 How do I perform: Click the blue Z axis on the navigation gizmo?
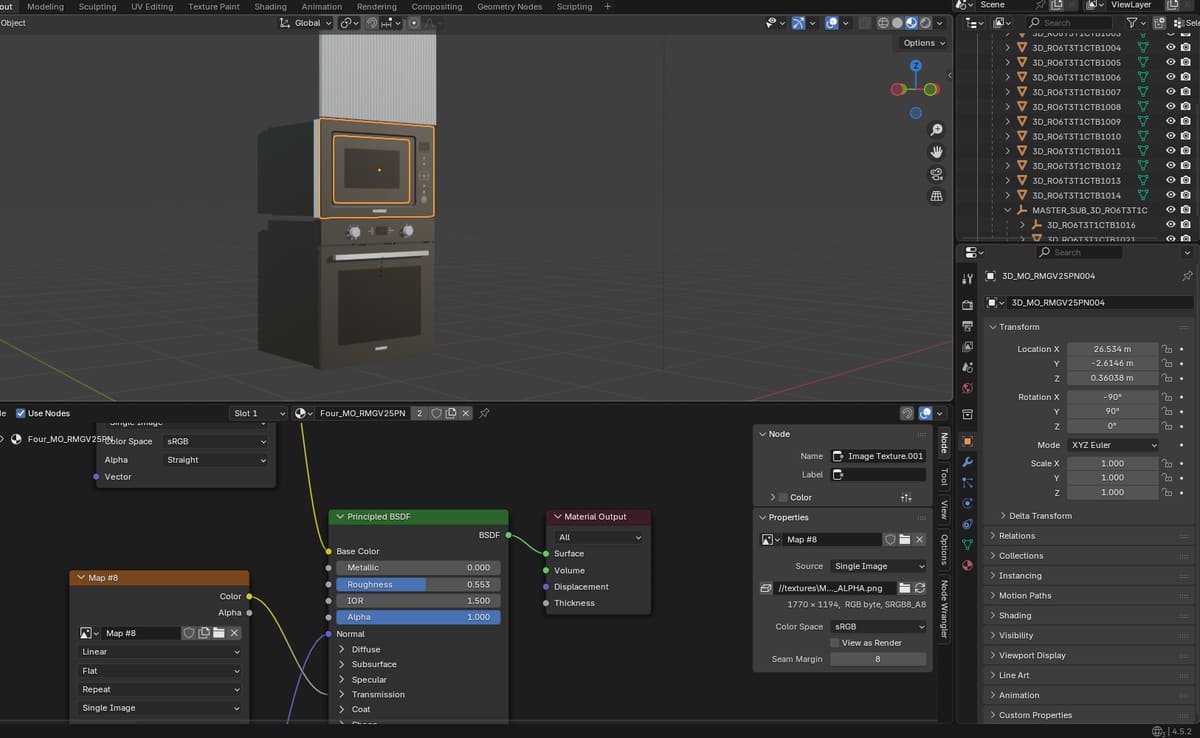(915, 66)
